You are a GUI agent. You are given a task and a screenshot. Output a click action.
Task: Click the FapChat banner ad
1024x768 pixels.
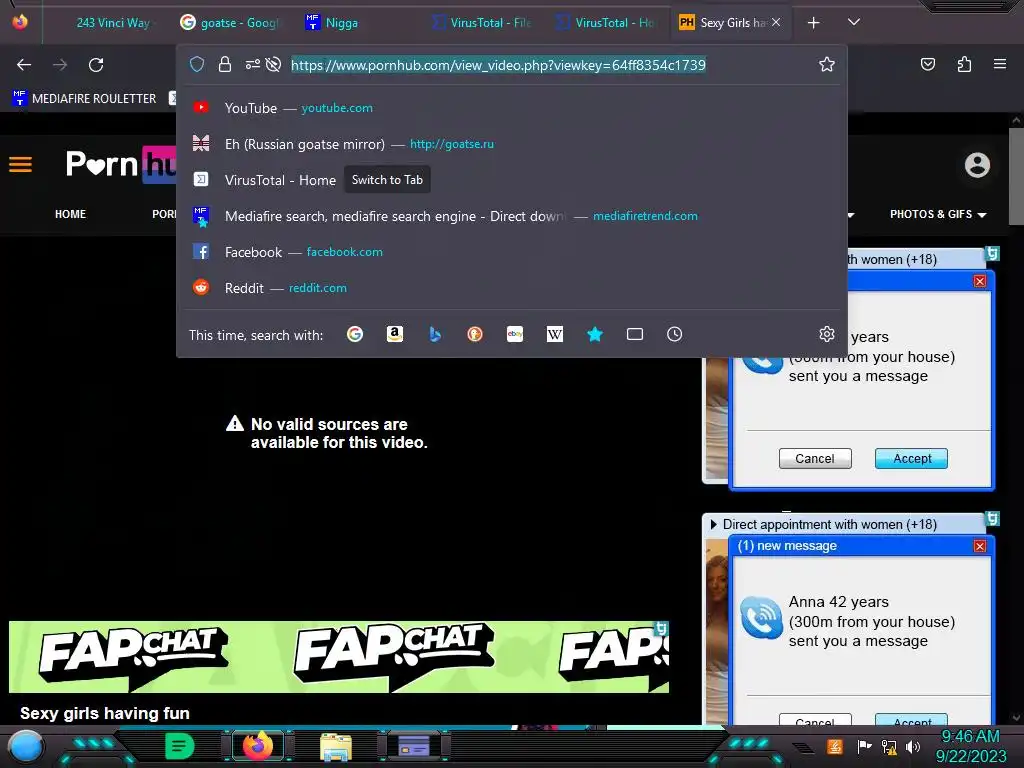click(339, 656)
